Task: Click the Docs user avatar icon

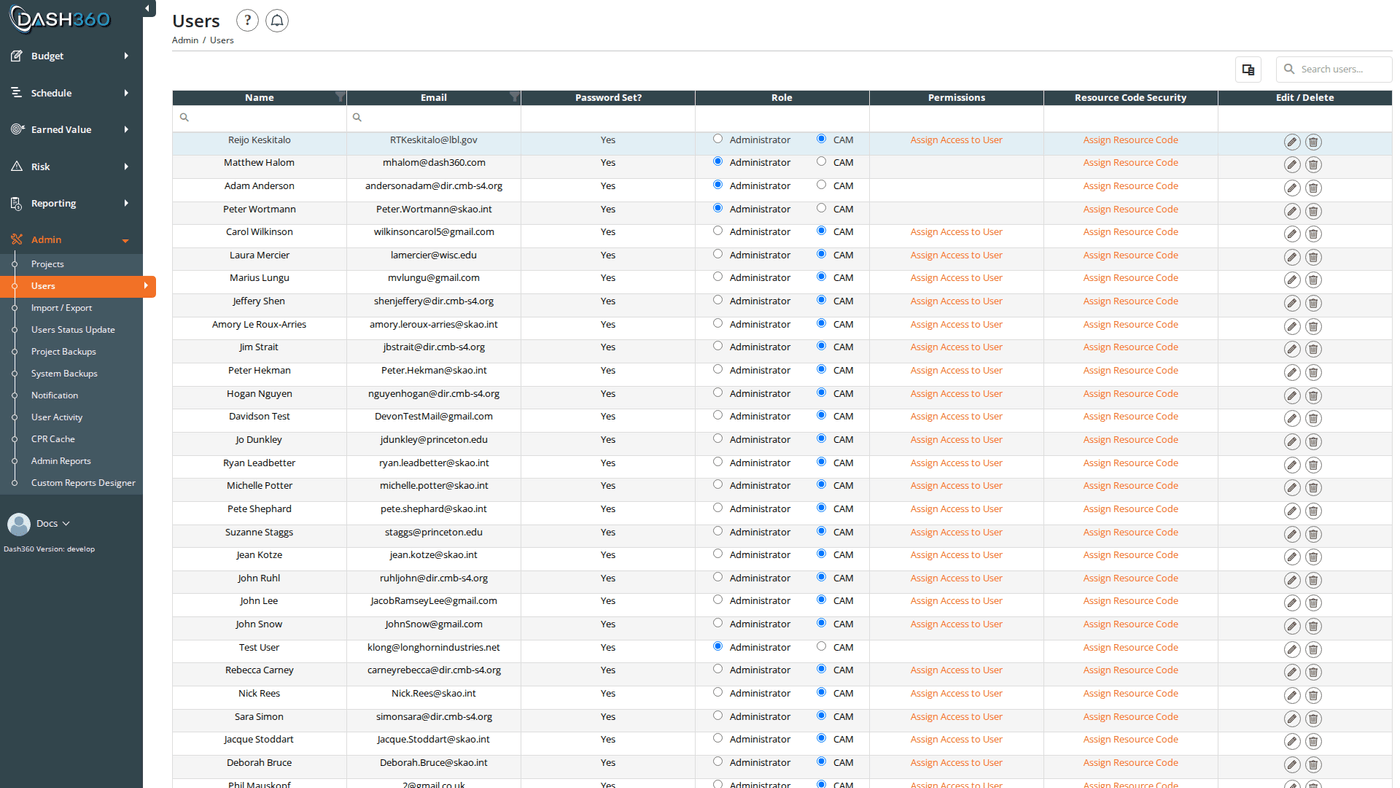Action: 19,524
